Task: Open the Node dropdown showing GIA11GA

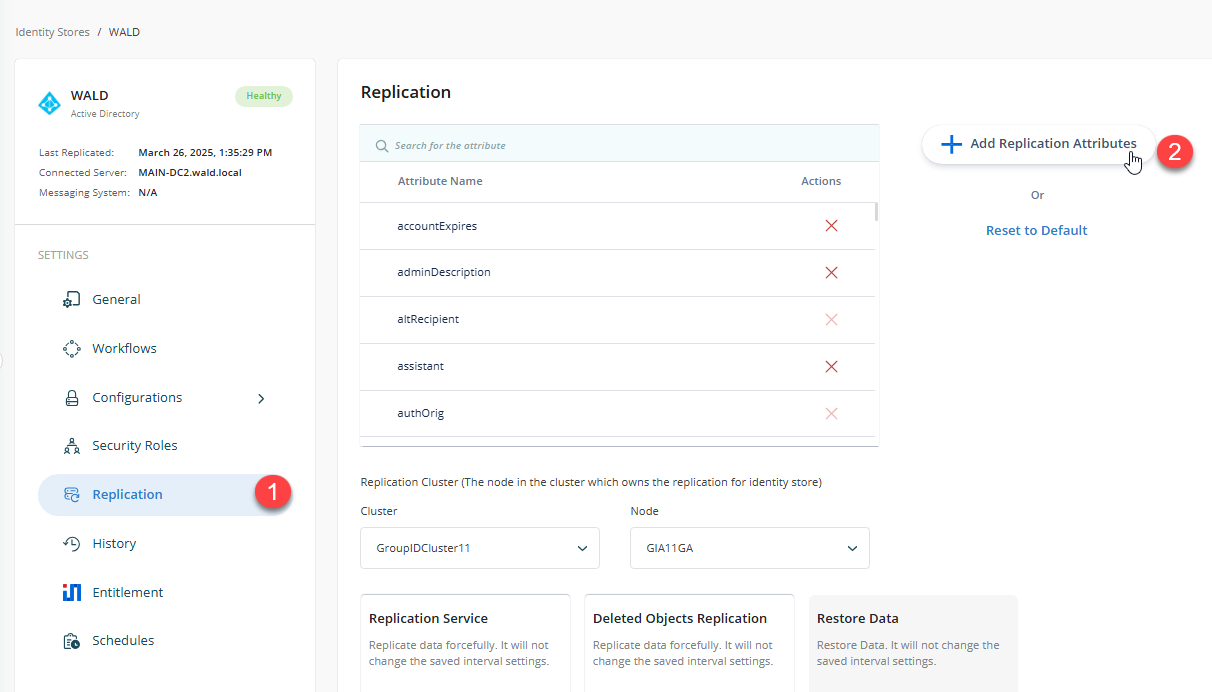Action: point(749,548)
